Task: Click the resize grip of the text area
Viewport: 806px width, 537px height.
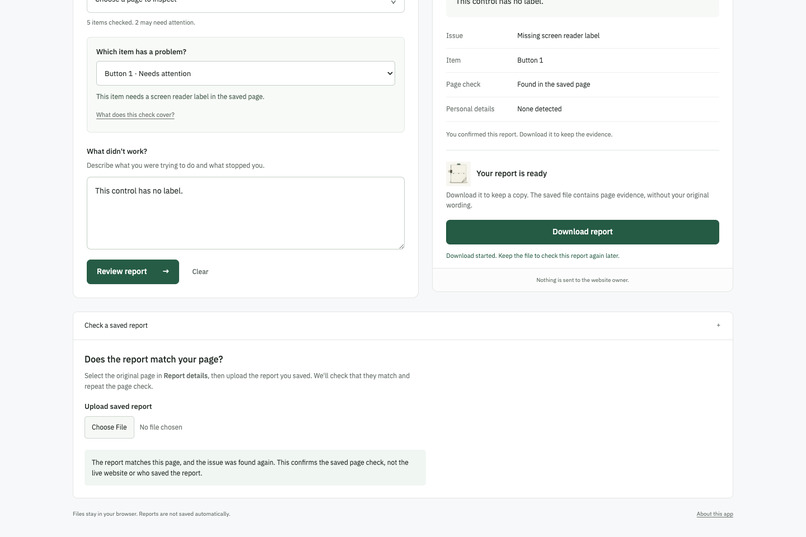Action: point(401,246)
